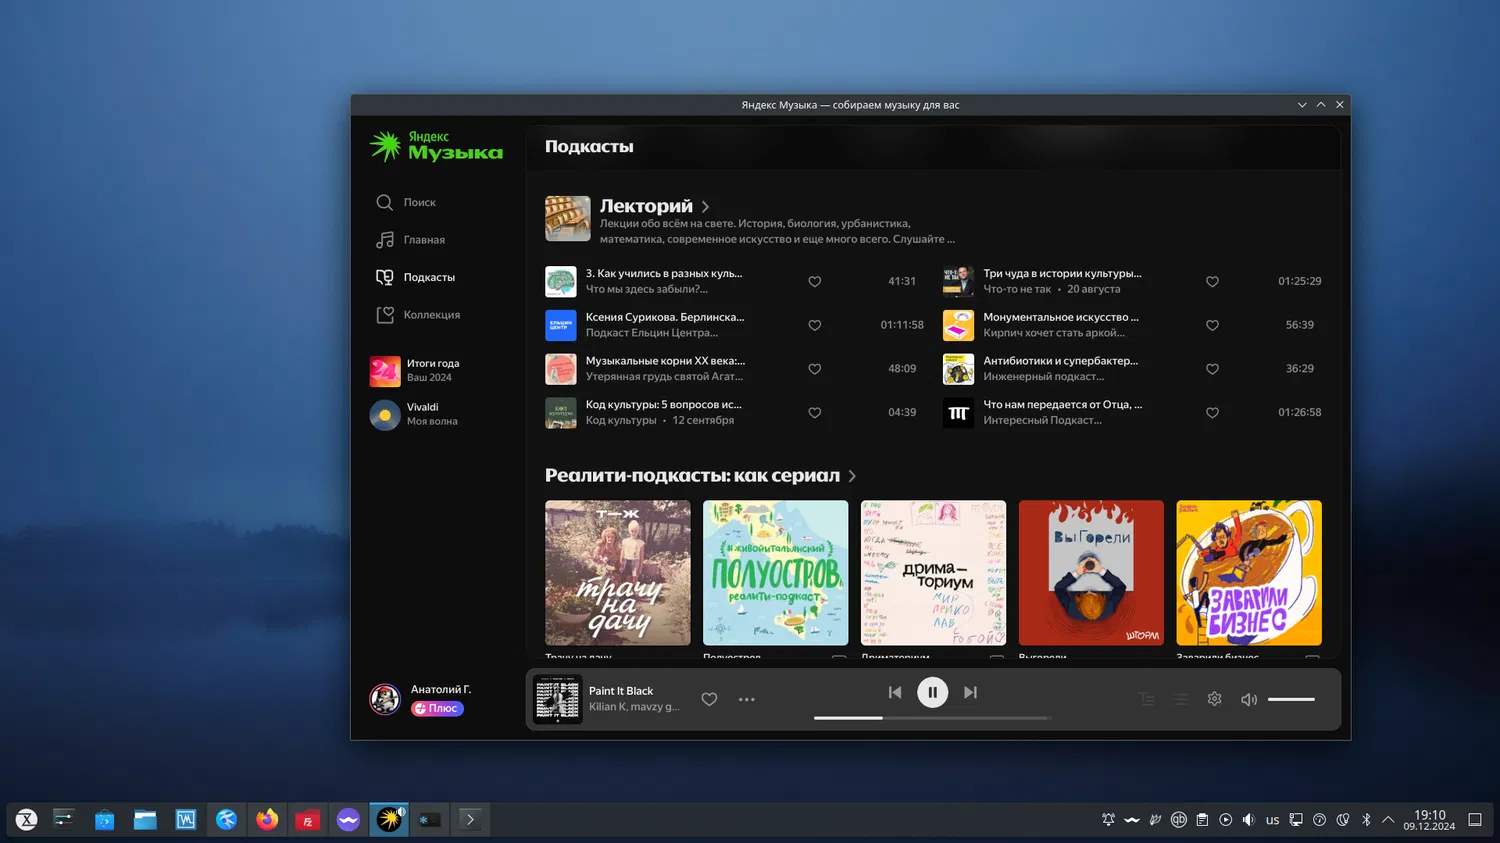This screenshot has height=843, width=1500.
Task: Like "Музыкальные корни XX века" episode
Action: coord(815,369)
